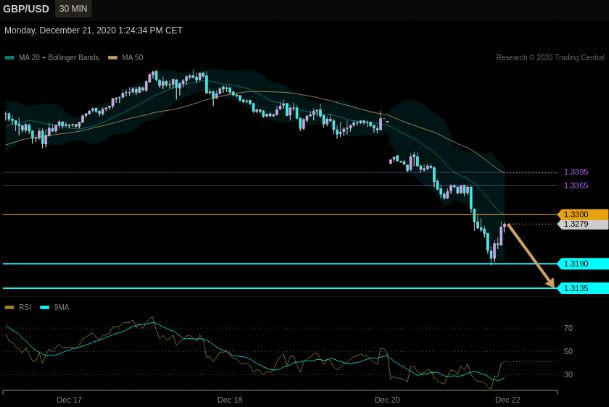Image resolution: width=609 pixels, height=407 pixels.
Task: Click the orange MA 50 legend swatch
Action: click(x=113, y=58)
